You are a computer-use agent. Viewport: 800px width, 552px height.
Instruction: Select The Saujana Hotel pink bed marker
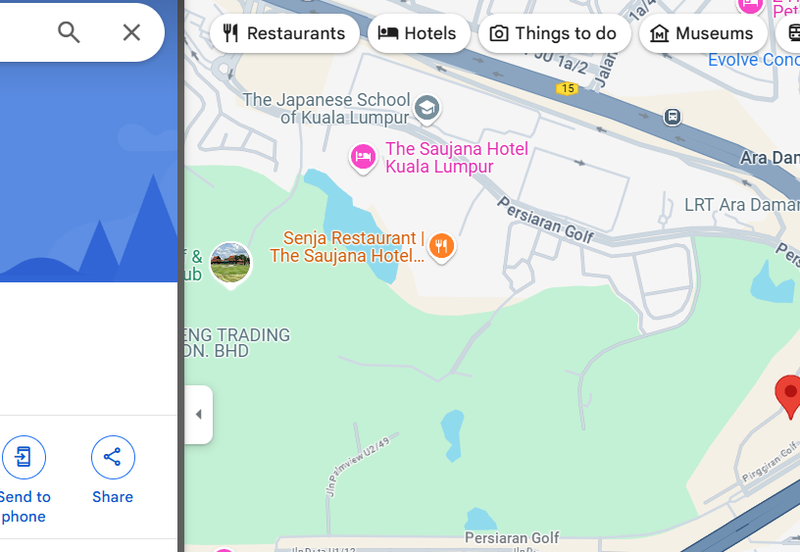click(363, 157)
